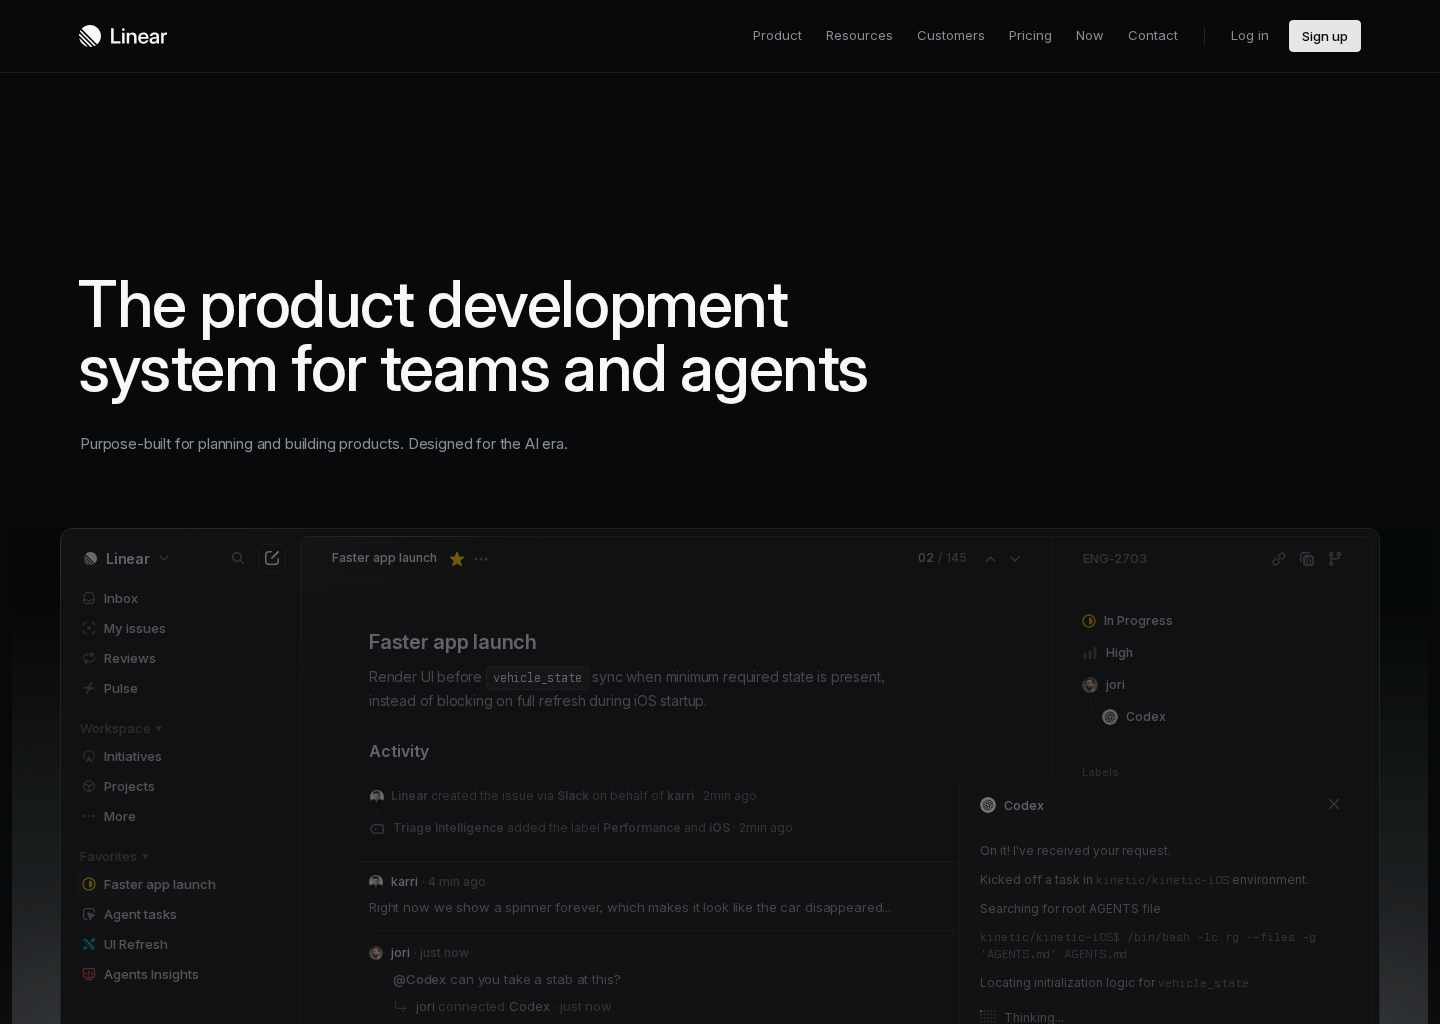Open Pulse from the sidebar
The height and width of the screenshot is (1024, 1440).
tap(120, 688)
